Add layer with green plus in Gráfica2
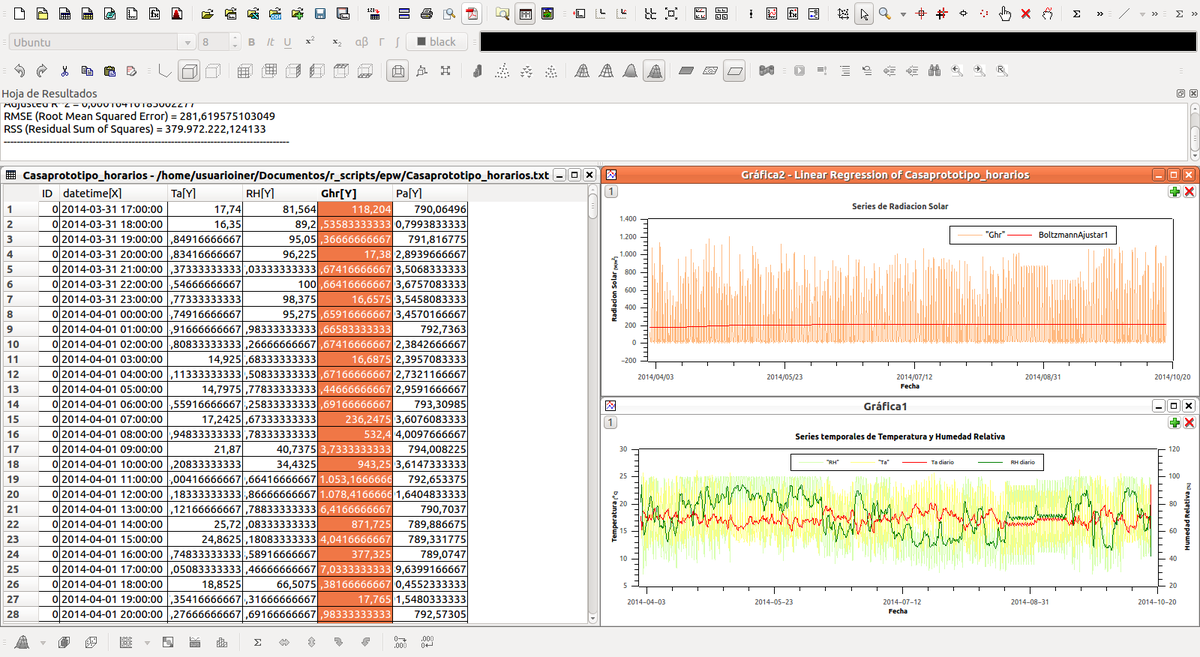The image size is (1200, 657). tap(1173, 191)
